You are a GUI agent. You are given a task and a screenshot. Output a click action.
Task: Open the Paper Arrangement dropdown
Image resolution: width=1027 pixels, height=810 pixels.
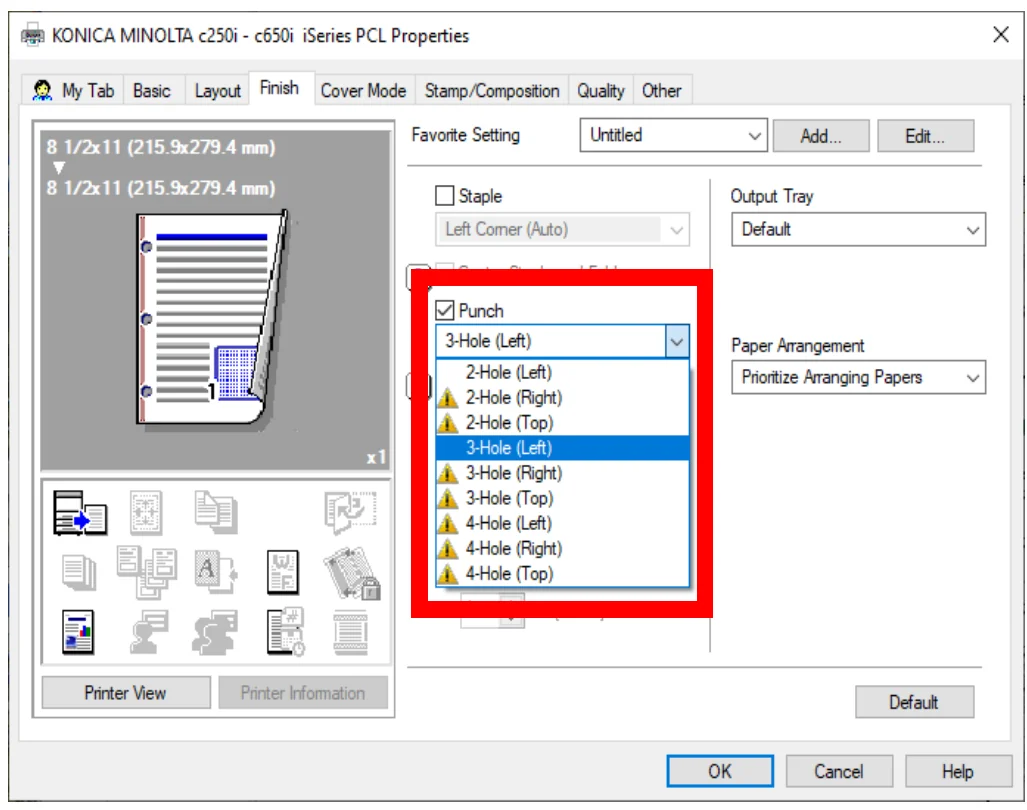click(x=858, y=377)
